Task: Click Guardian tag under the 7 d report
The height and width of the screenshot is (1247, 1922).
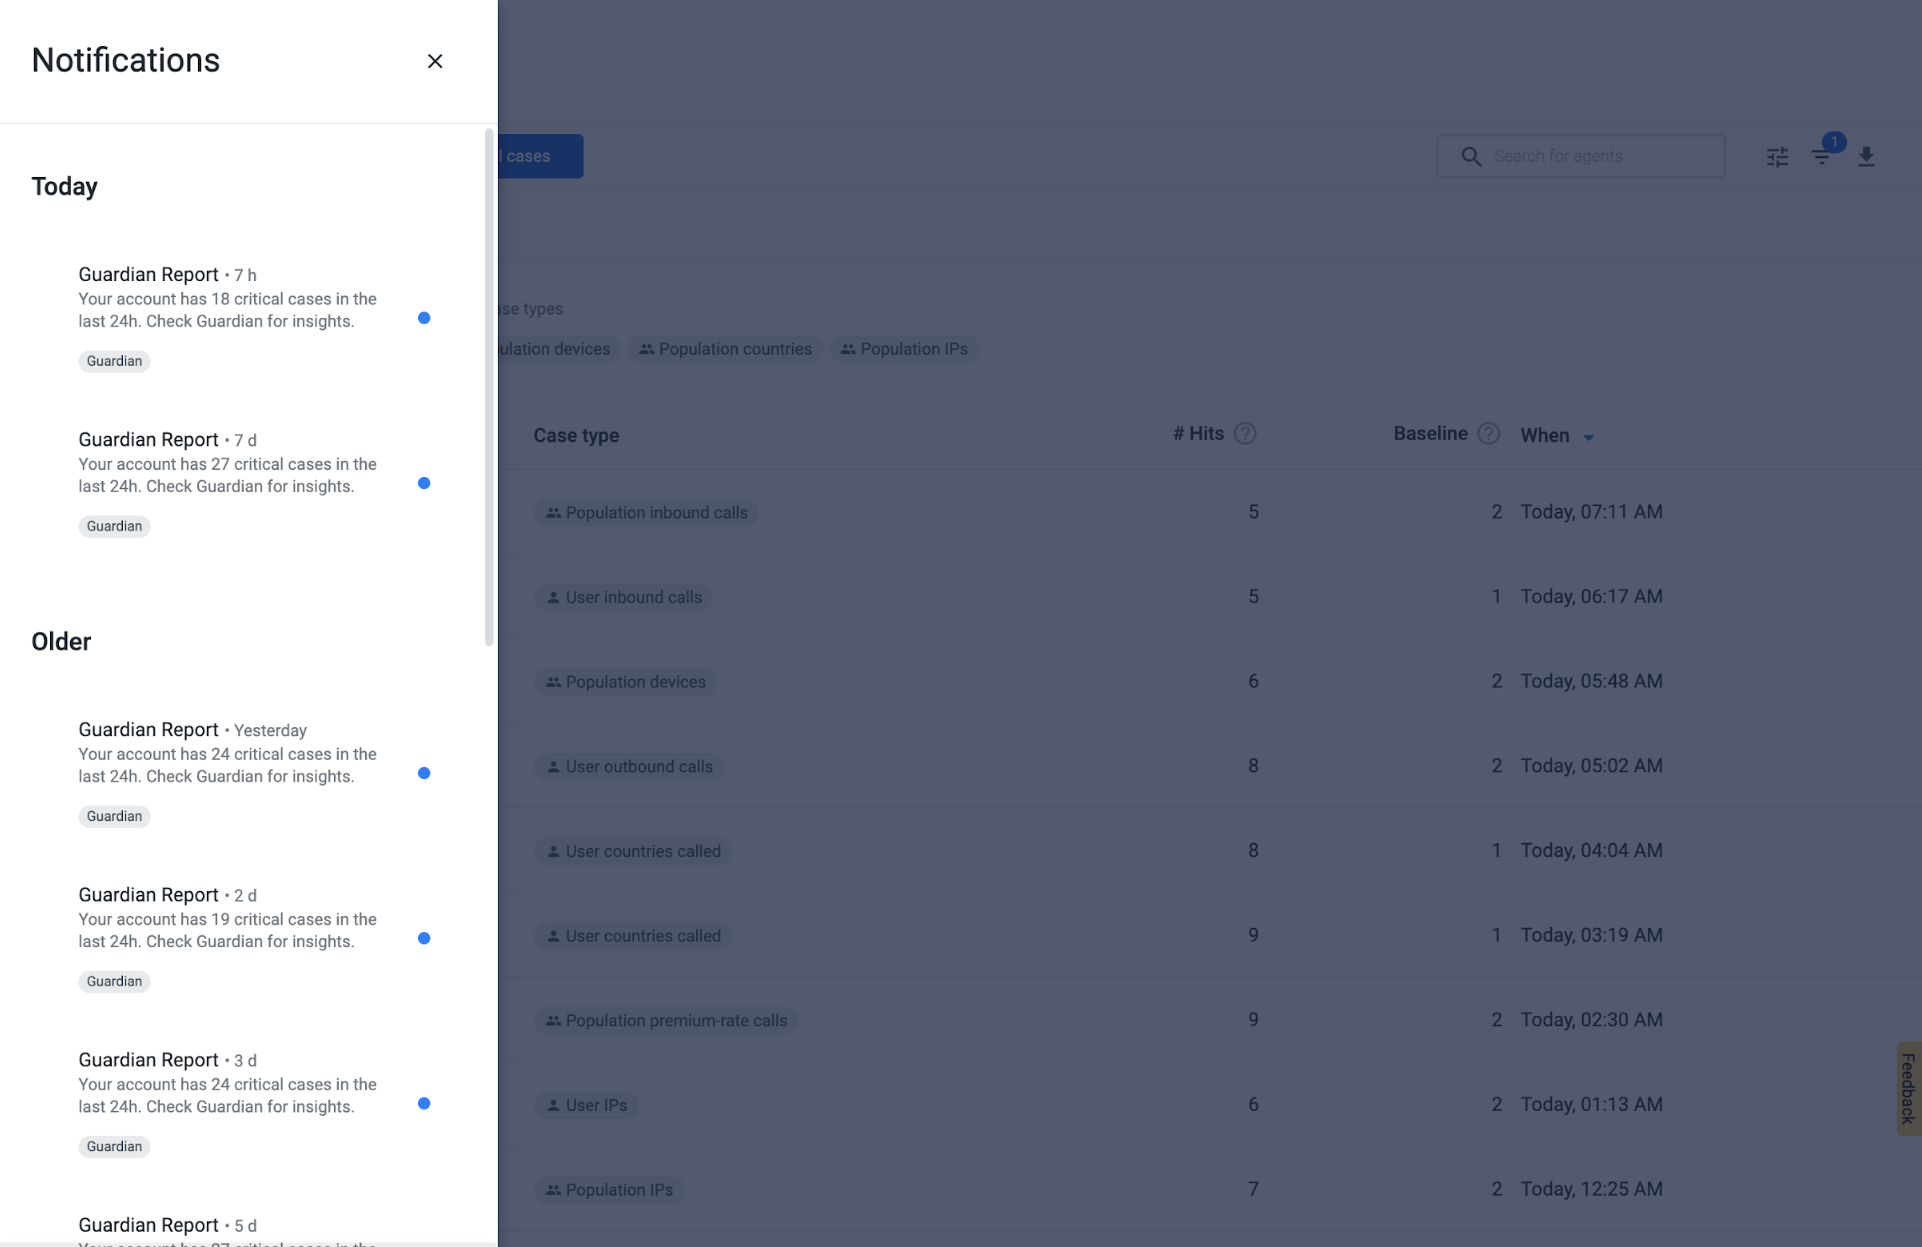Action: 114,526
